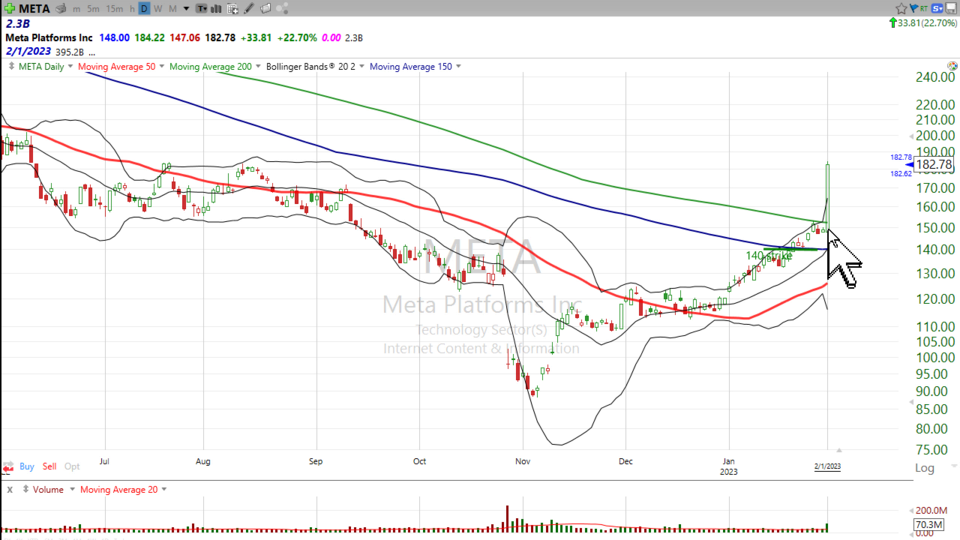Click the share dots icon in toolbar
960x540 pixels.
tap(282, 9)
